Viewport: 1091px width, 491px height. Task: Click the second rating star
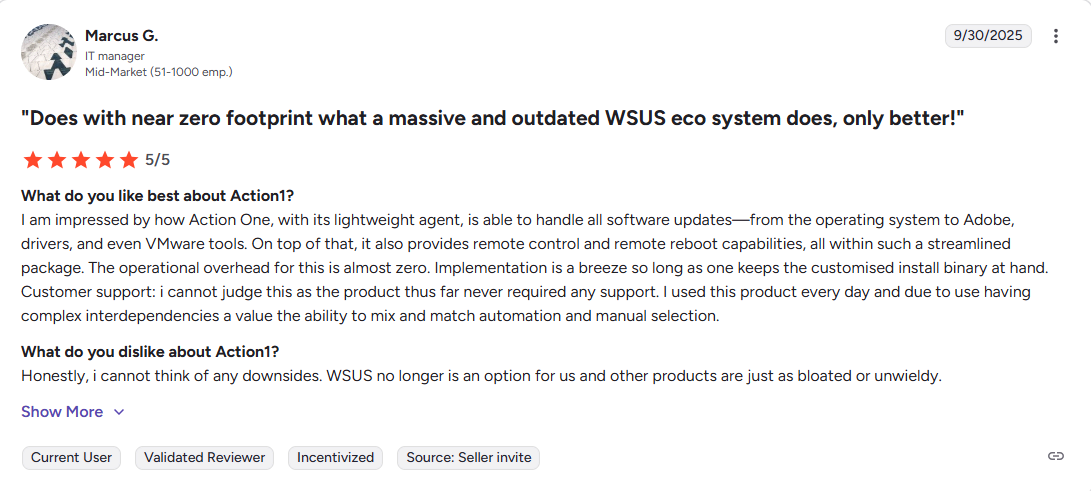(56, 159)
